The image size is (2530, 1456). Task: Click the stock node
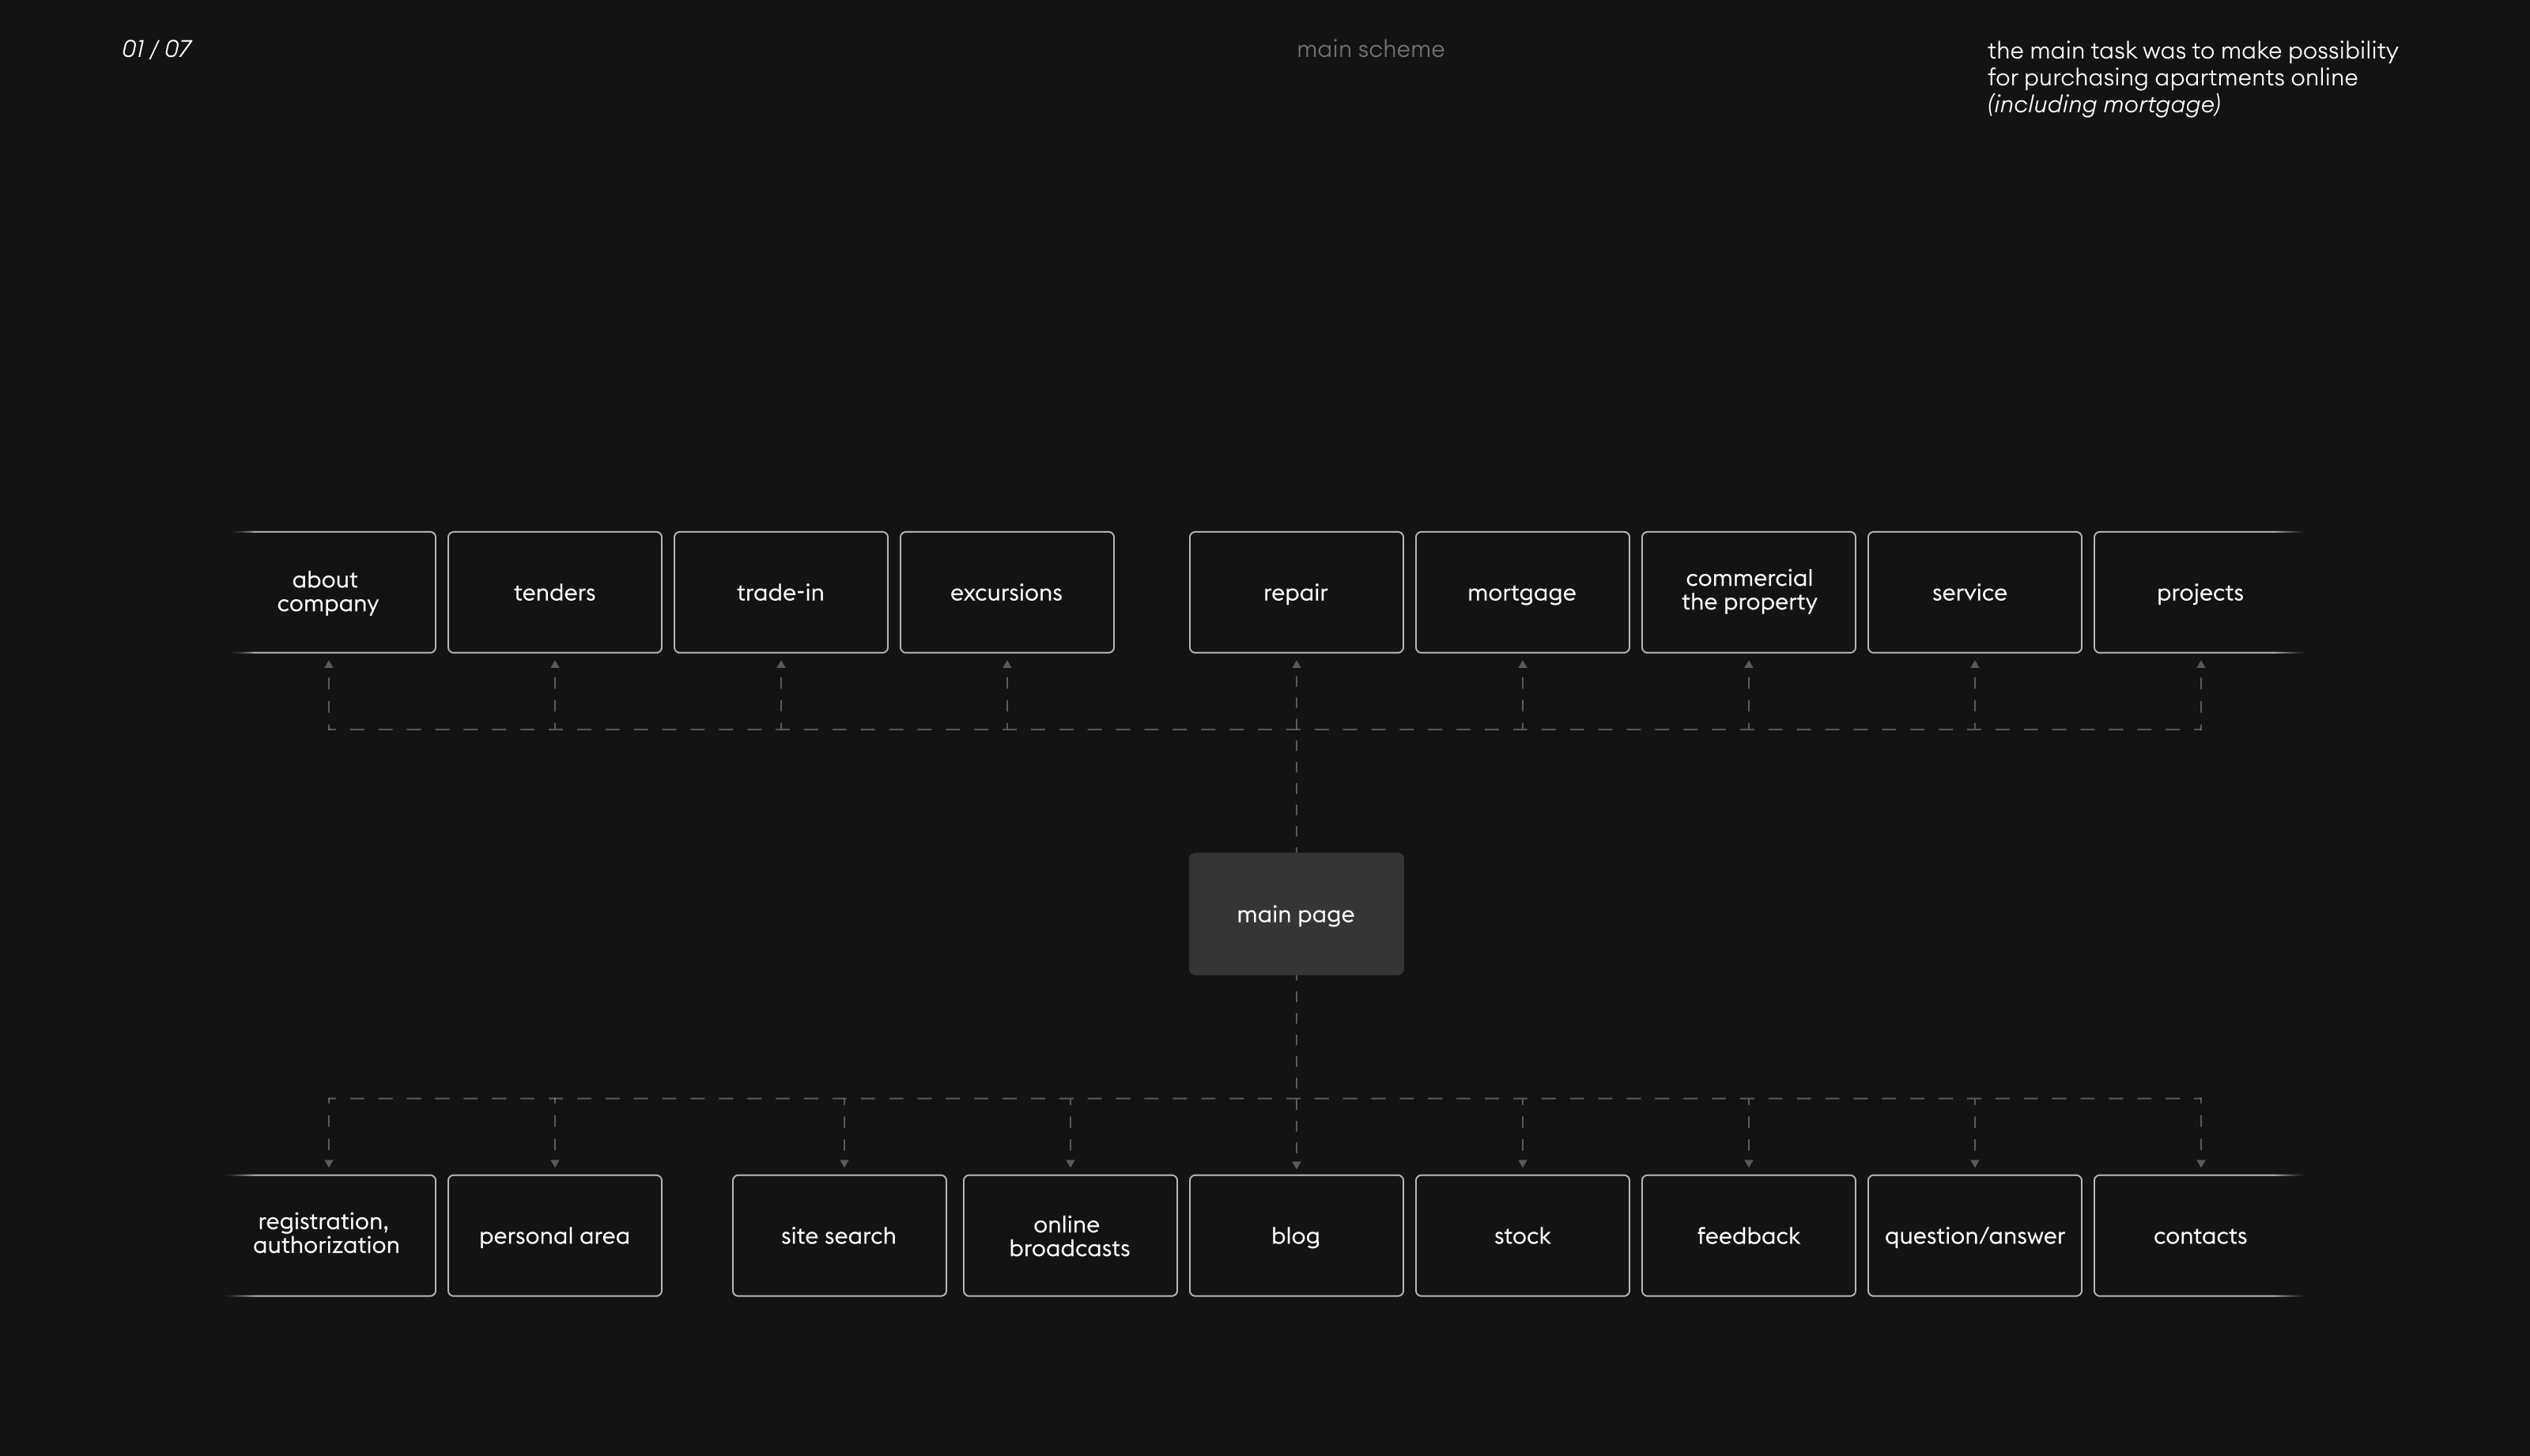click(1522, 1235)
